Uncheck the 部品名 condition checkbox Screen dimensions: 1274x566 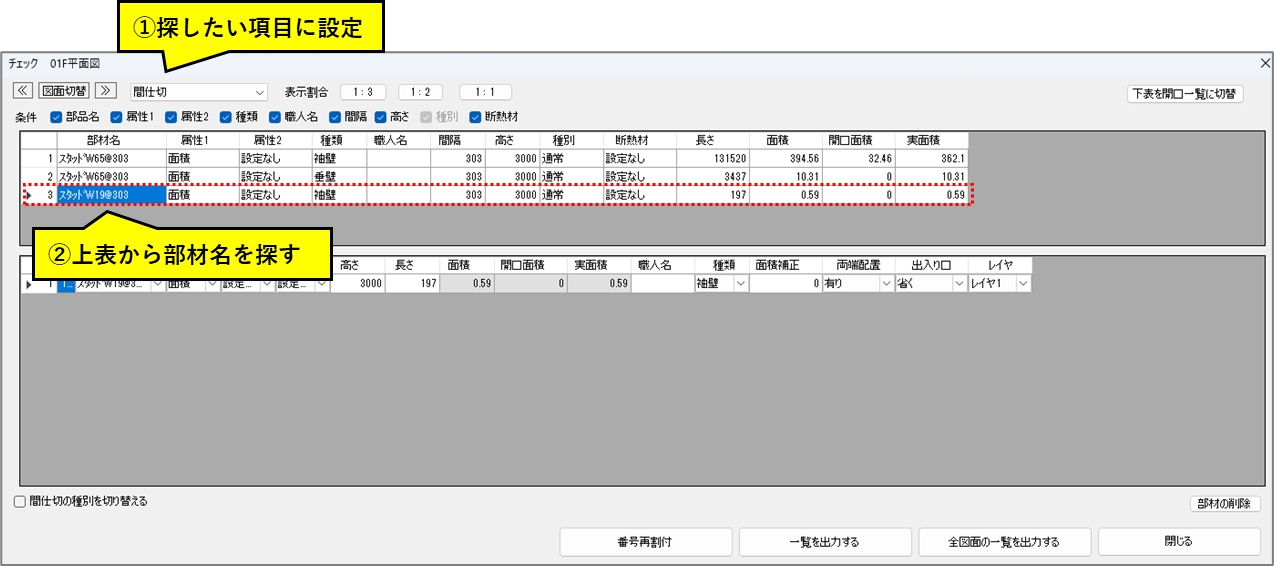click(x=57, y=117)
